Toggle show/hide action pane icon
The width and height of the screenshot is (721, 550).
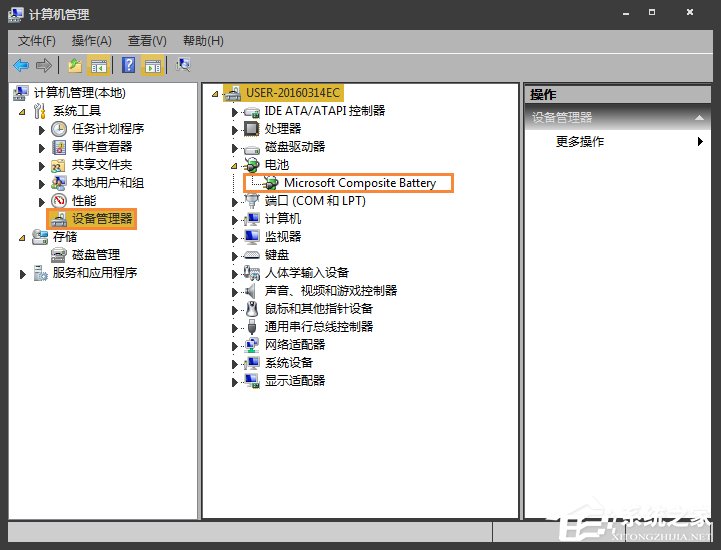pyautogui.click(x=152, y=66)
